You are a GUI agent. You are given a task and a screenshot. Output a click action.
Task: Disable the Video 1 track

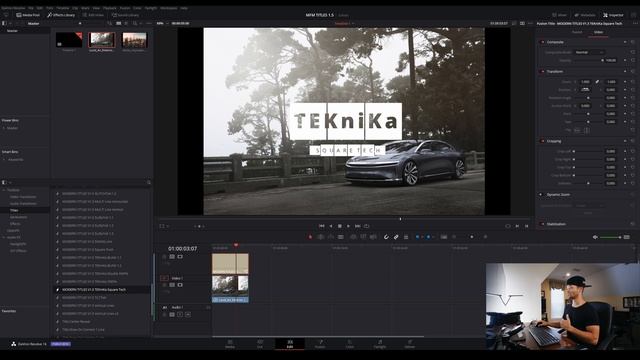click(180, 285)
